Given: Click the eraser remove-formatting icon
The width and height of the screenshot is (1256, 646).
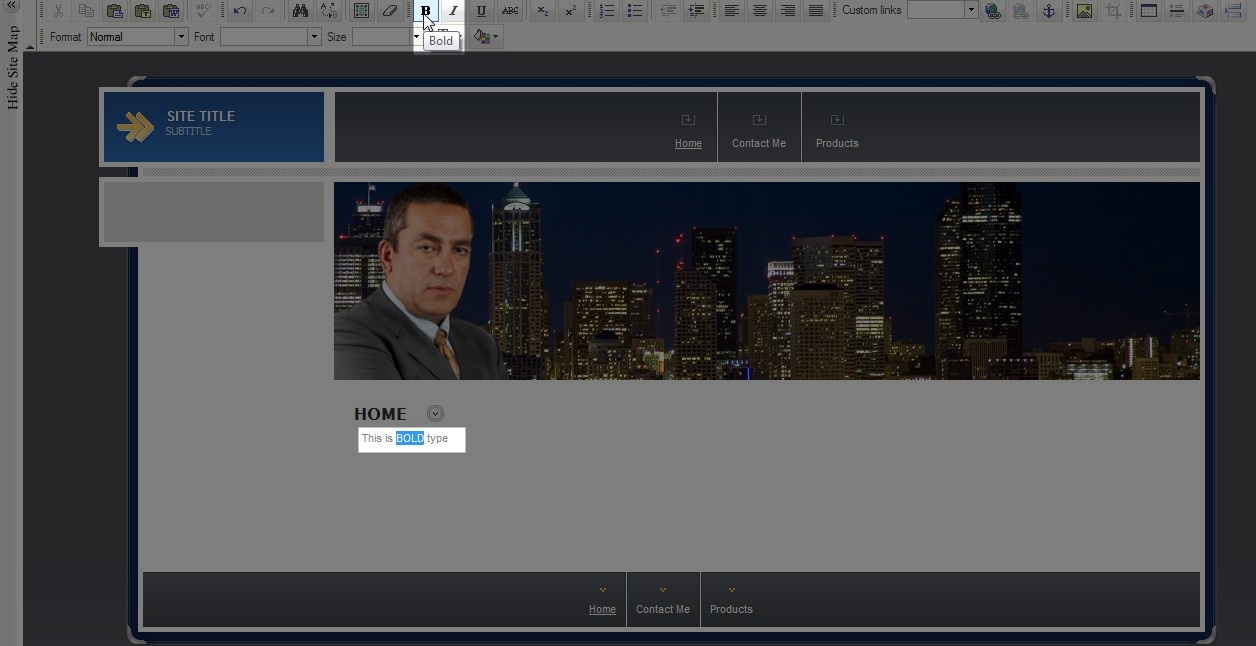Looking at the screenshot, I should pos(390,11).
